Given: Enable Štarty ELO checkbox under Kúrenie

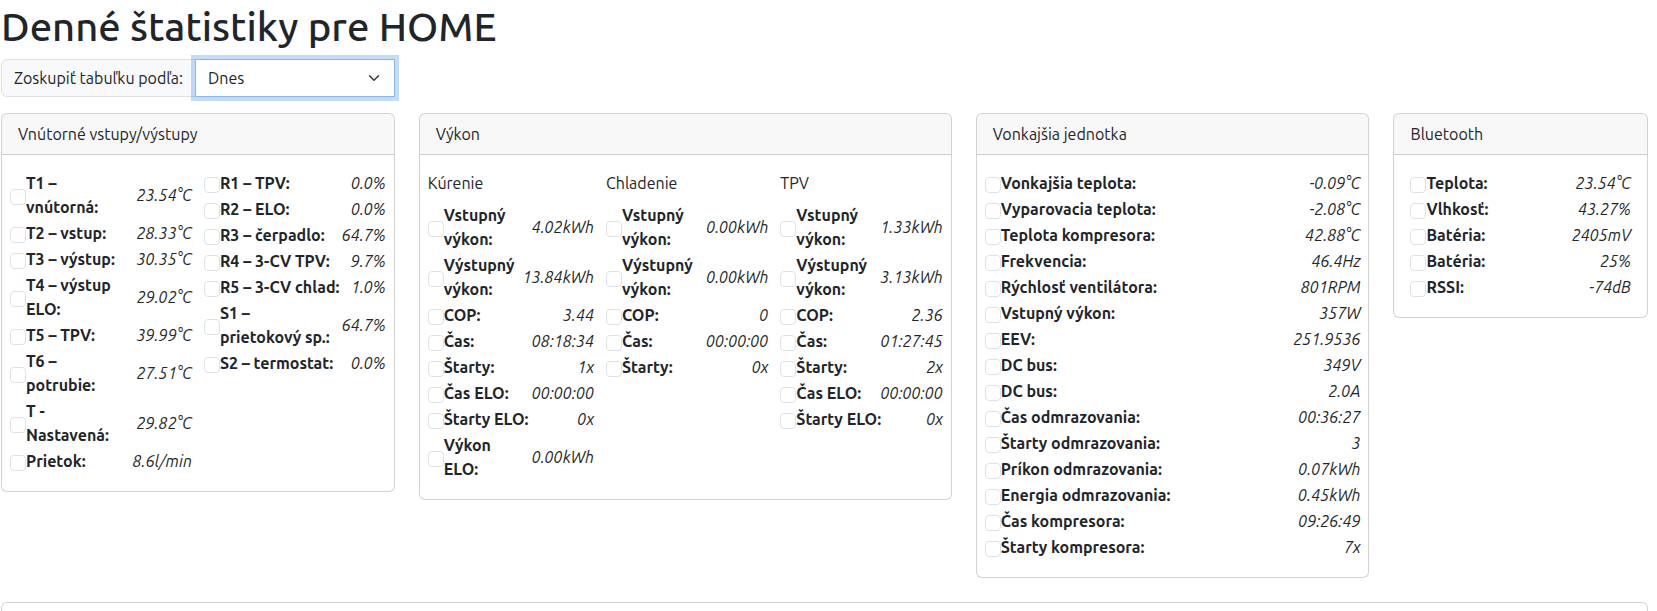Looking at the screenshot, I should pos(436,420).
